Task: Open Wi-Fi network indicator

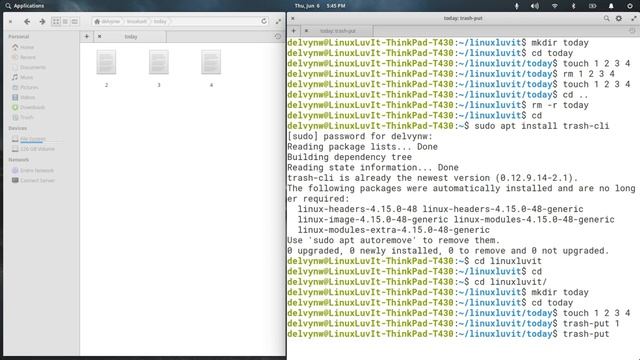Action: 554,6
